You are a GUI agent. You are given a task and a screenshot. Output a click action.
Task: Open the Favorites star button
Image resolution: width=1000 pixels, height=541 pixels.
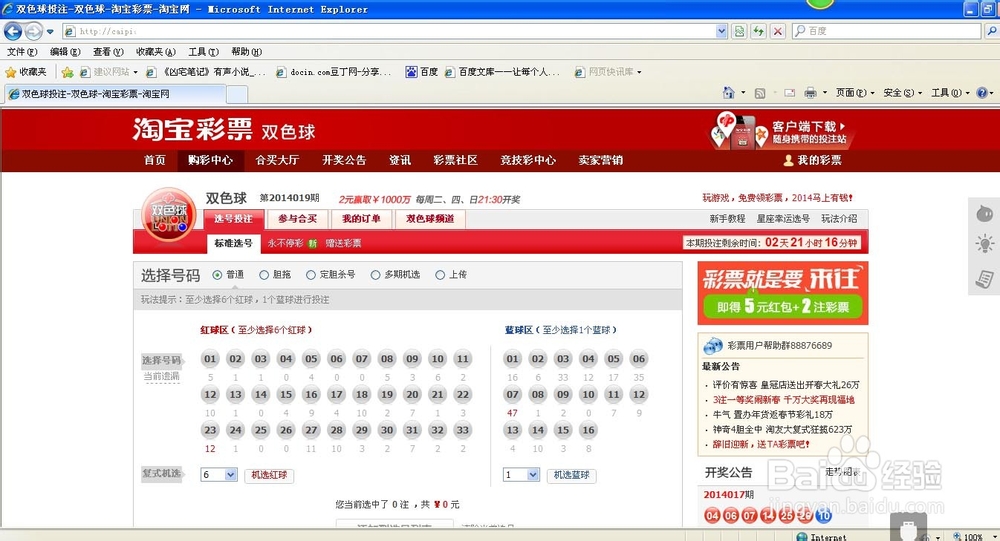26,72
